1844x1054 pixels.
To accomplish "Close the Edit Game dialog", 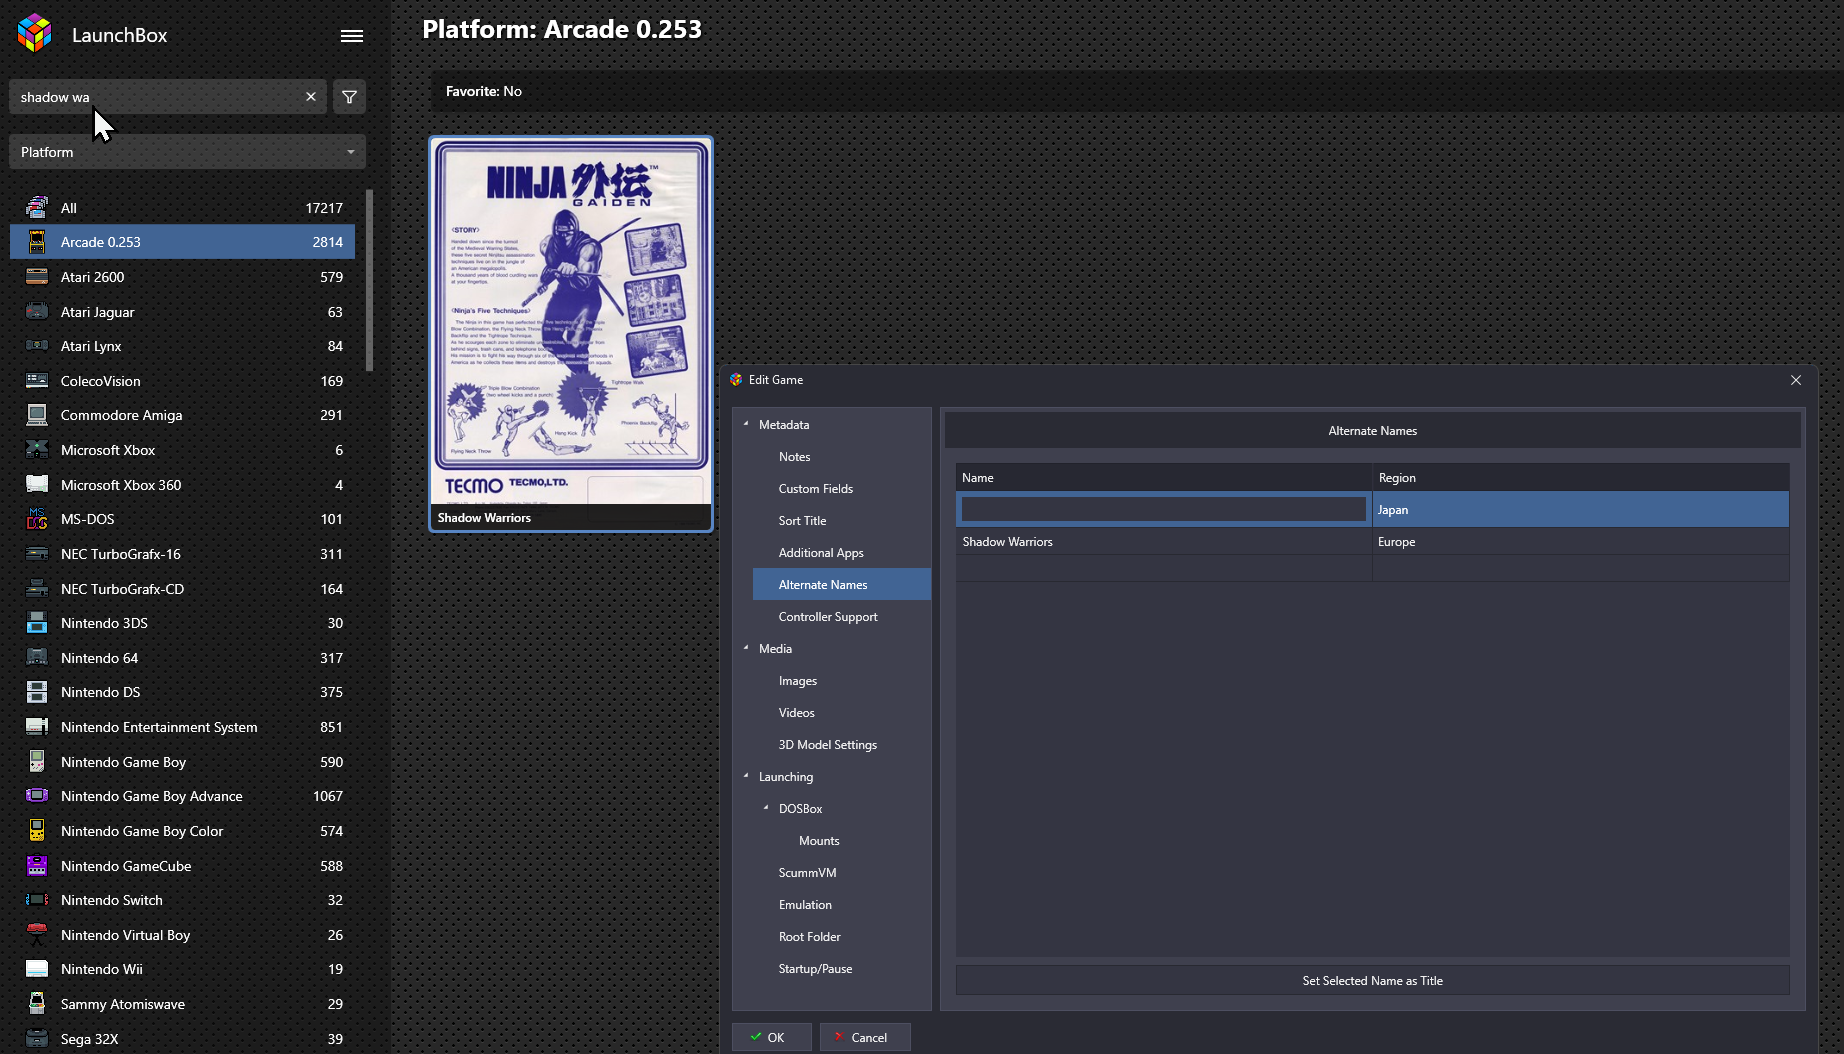I will [x=1796, y=380].
